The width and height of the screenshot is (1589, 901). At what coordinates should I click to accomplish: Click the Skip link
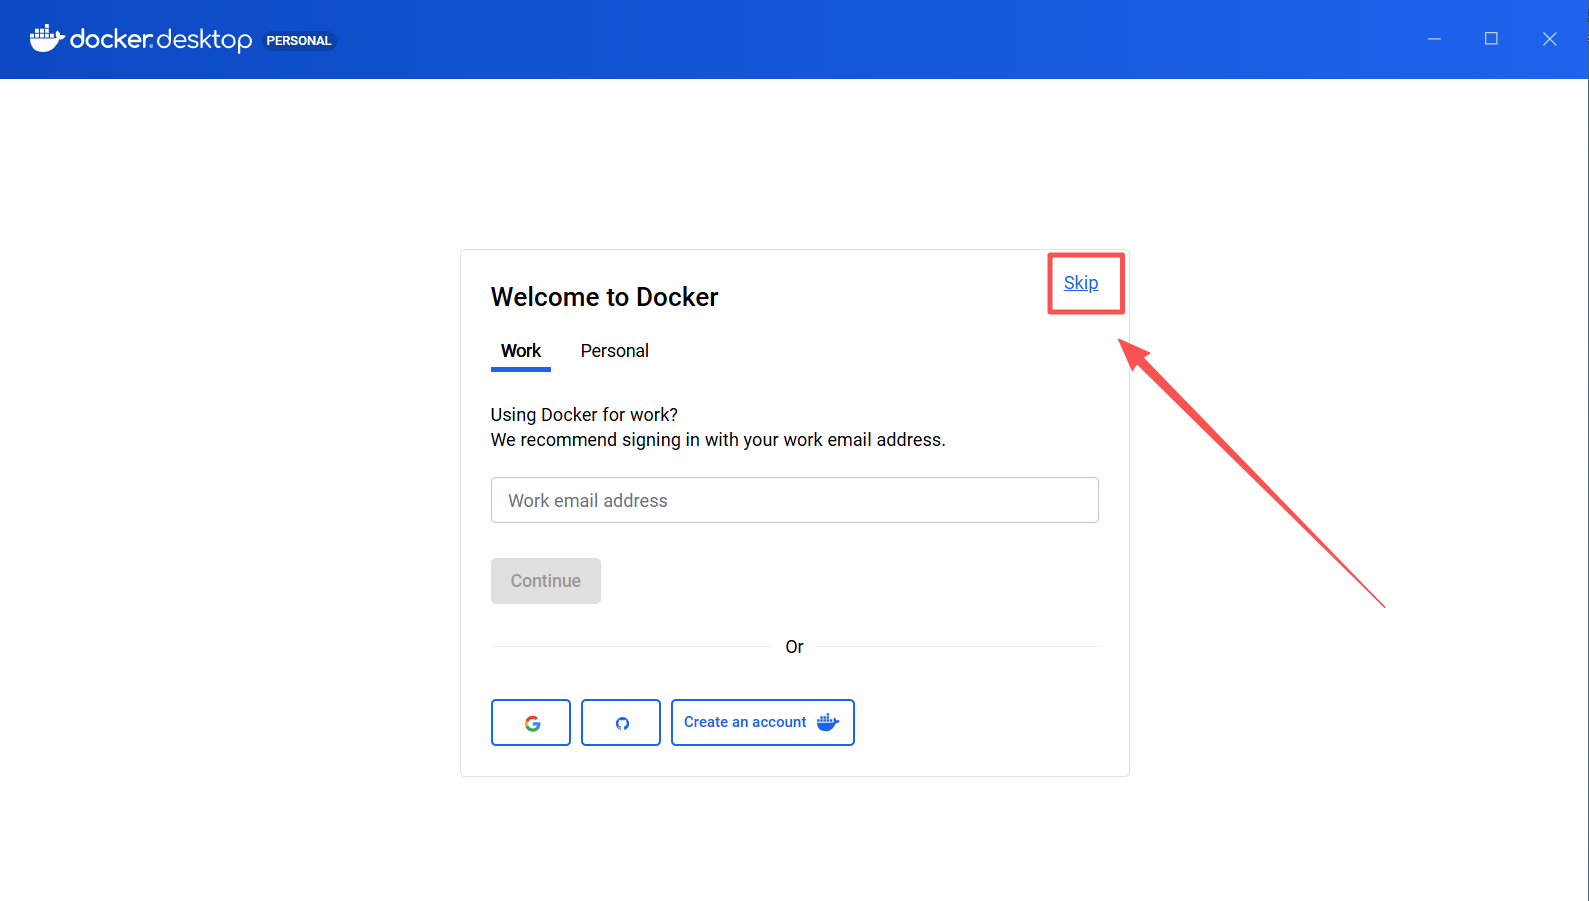1081,283
